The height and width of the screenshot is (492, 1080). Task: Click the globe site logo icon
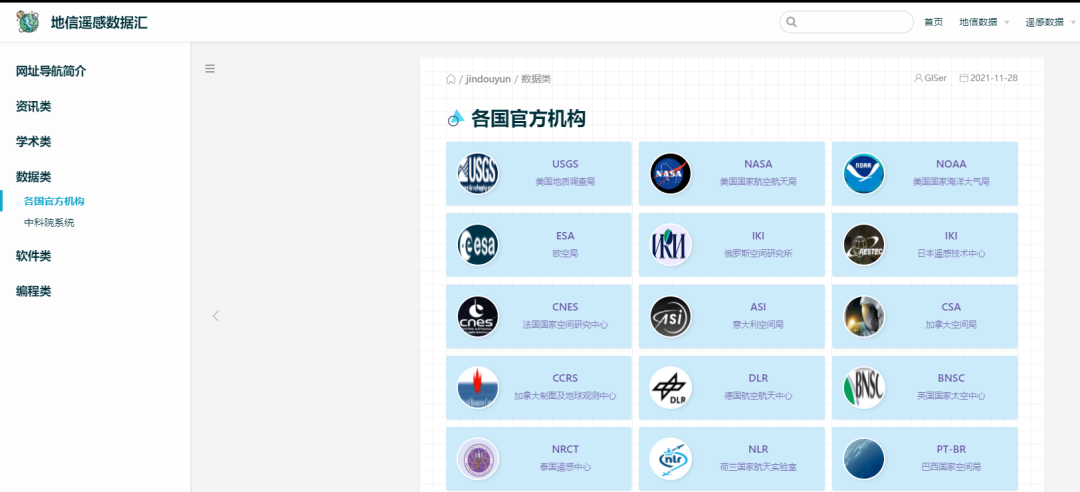(28, 22)
